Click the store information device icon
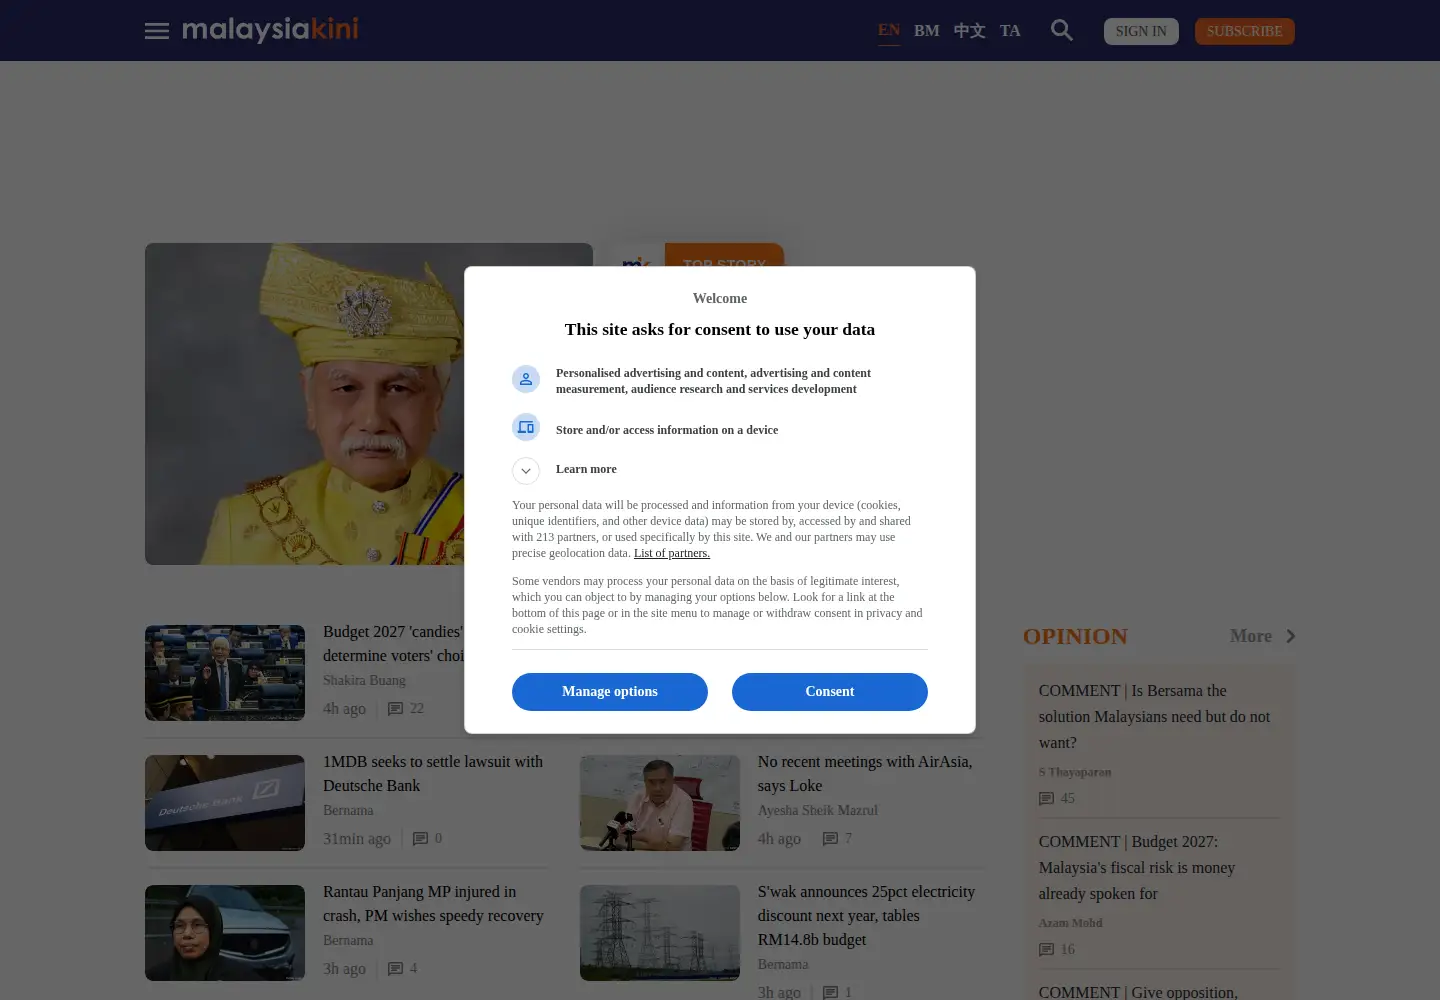Screen dimensions: 1440x1000 526,427
